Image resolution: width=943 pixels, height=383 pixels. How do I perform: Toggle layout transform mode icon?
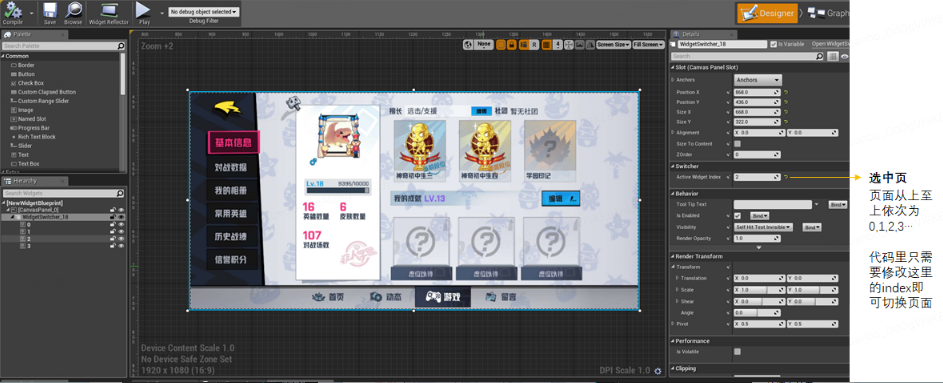pos(523,44)
